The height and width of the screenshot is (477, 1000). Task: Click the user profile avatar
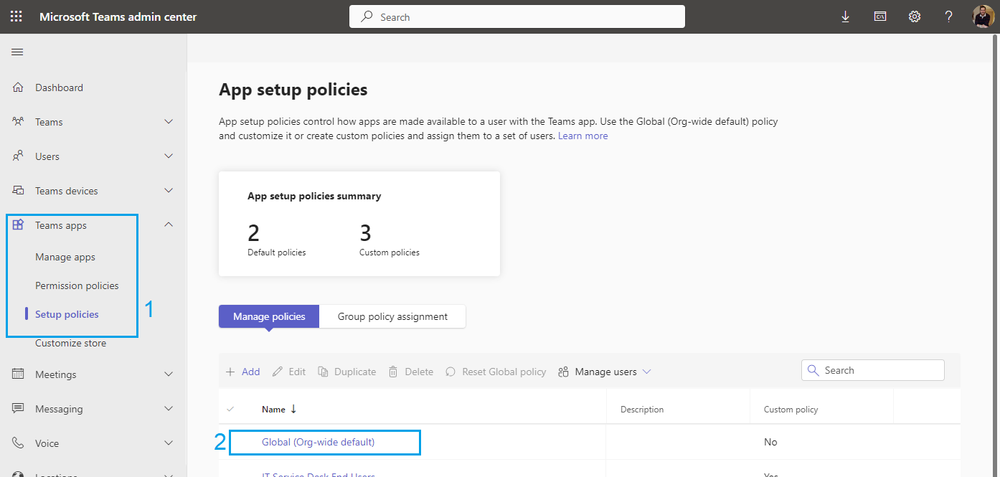click(982, 17)
